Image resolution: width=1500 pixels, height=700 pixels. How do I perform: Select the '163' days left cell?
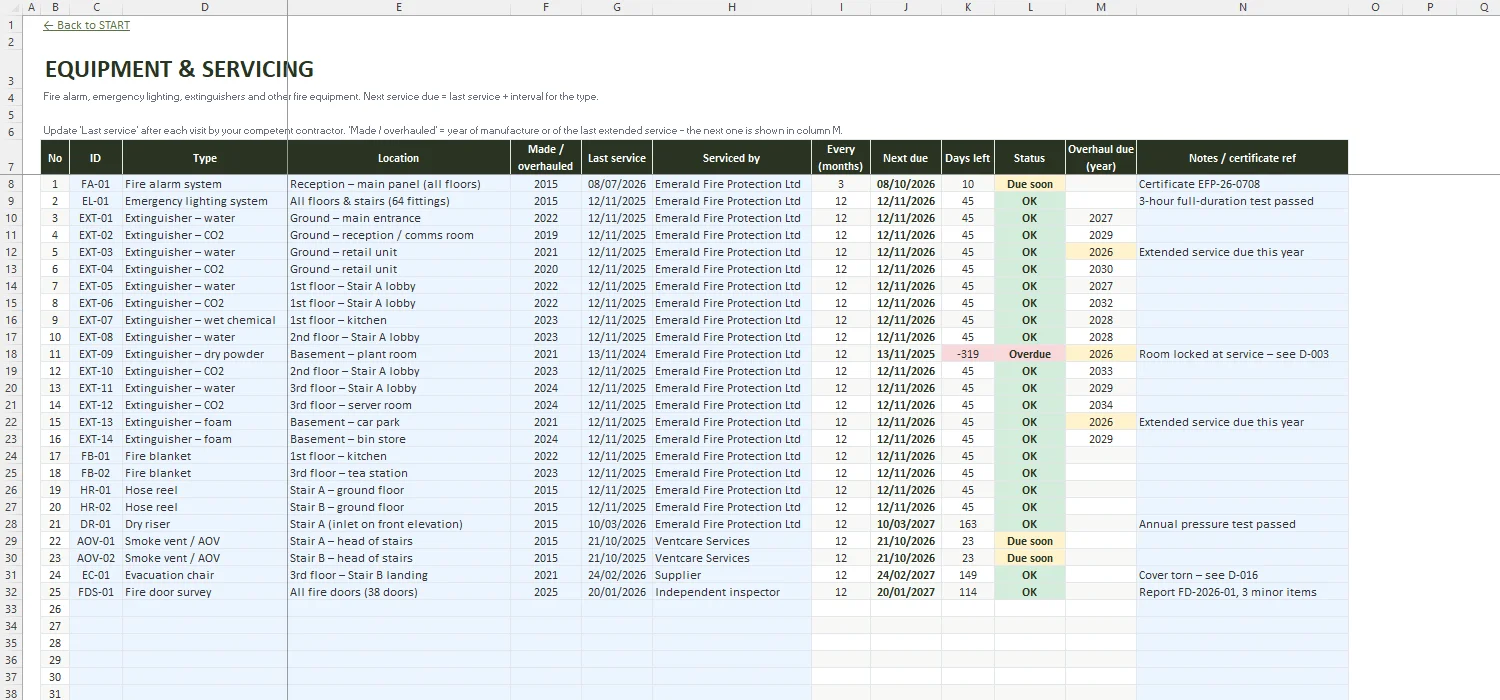968,524
